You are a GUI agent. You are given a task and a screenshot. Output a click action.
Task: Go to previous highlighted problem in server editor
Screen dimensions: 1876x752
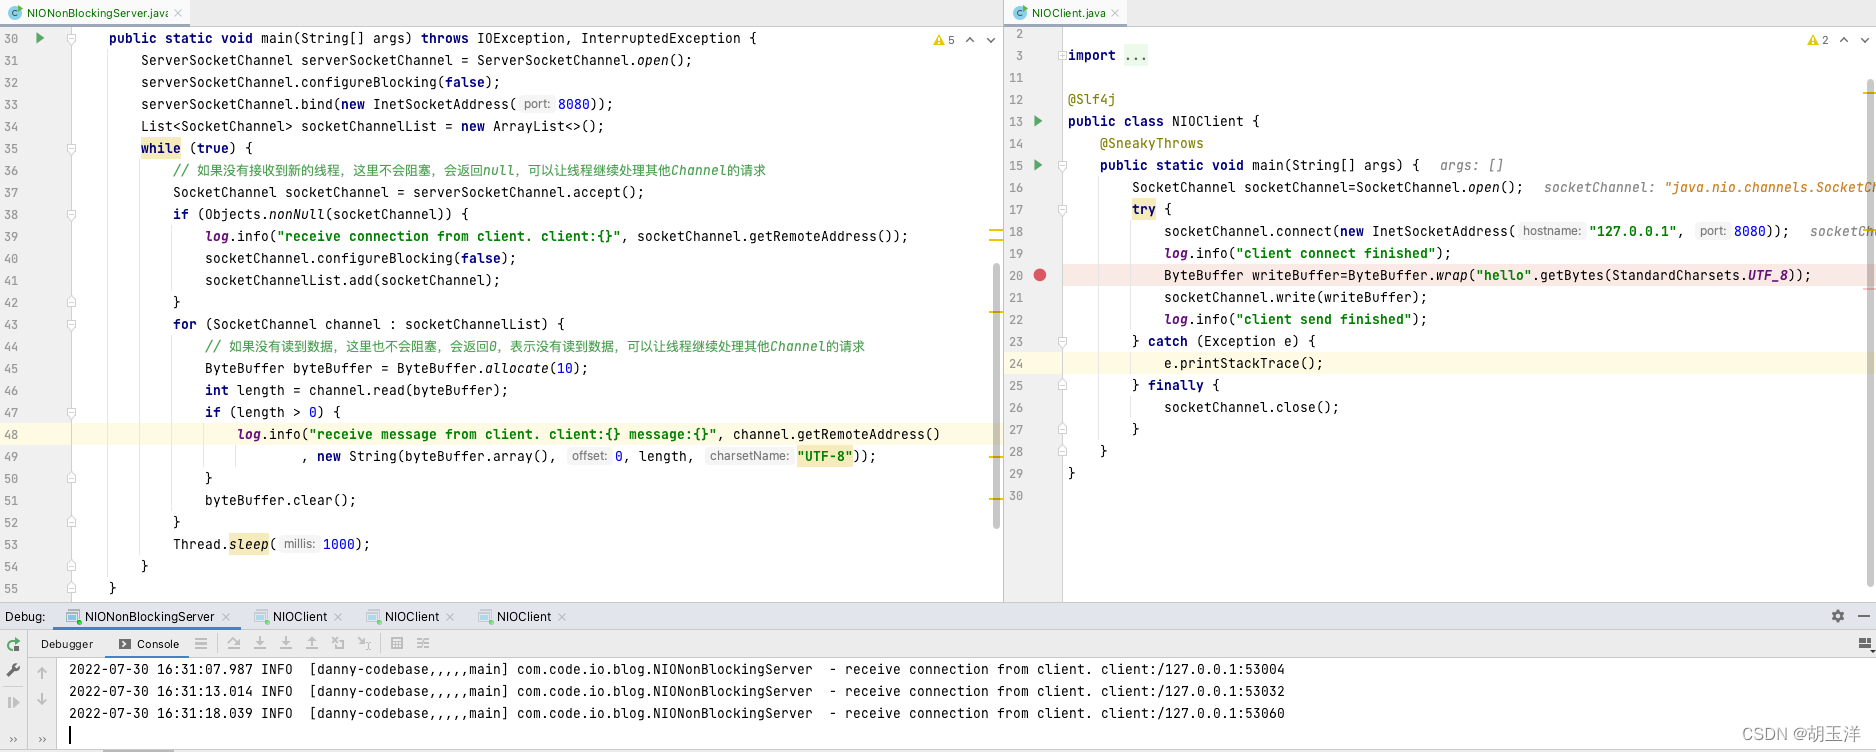(970, 40)
